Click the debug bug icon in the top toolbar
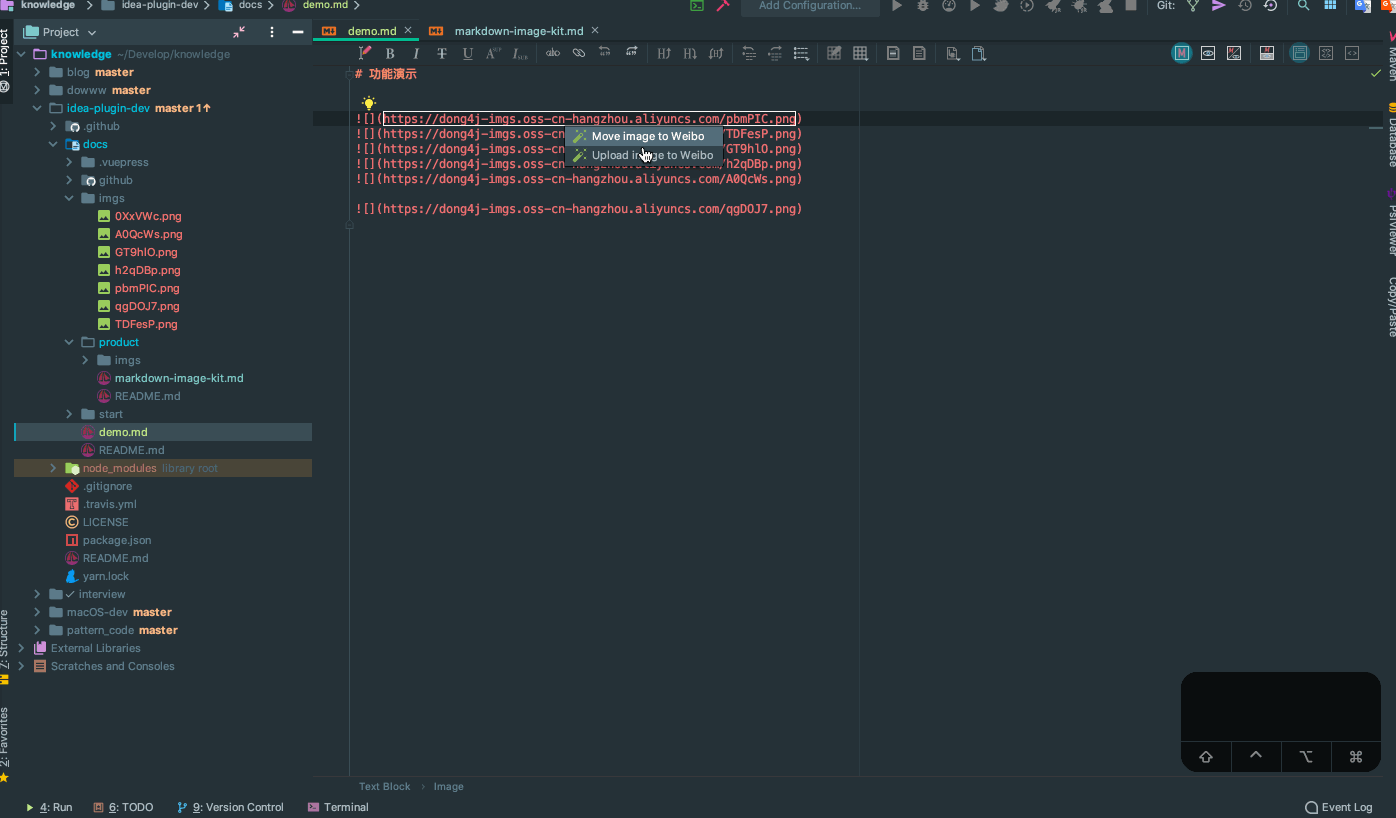 click(x=923, y=6)
